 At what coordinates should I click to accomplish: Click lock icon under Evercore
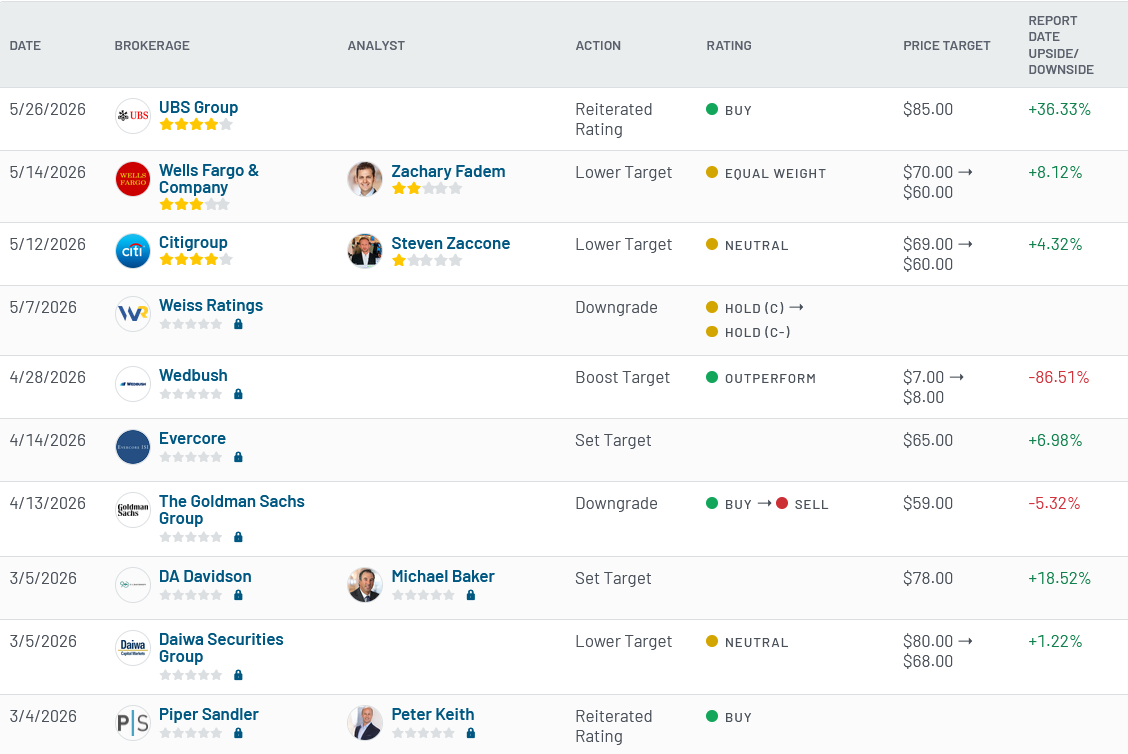pyautogui.click(x=238, y=458)
